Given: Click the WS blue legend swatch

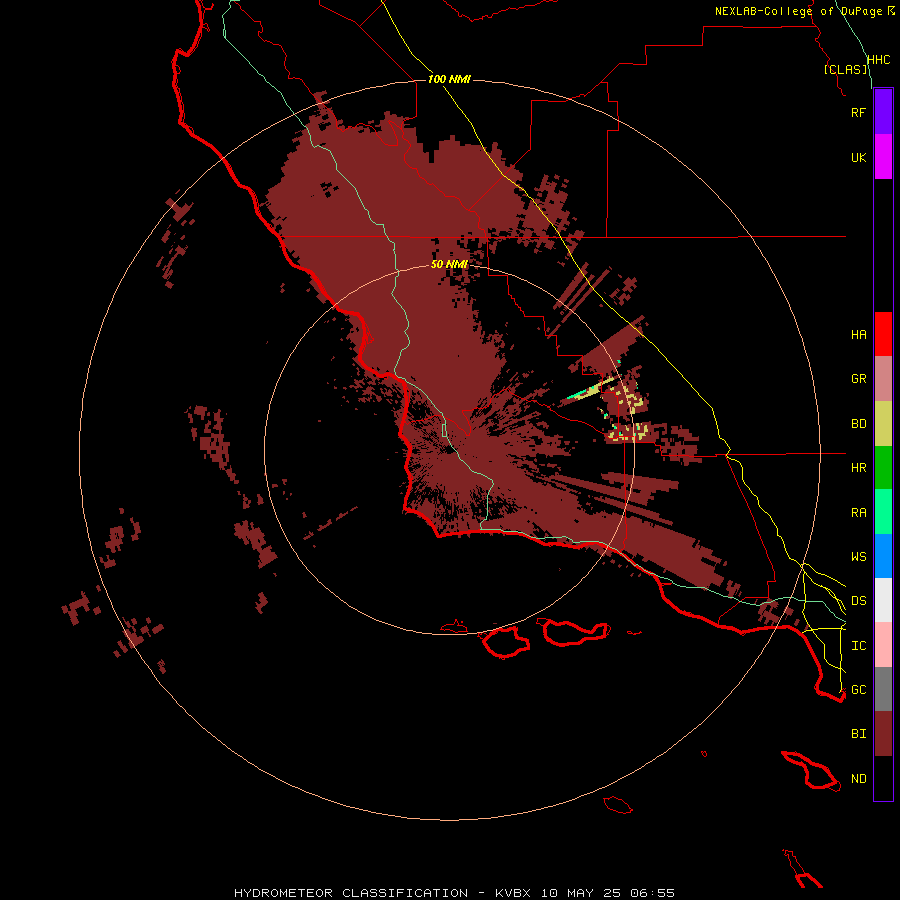Looking at the screenshot, I should (x=883, y=556).
